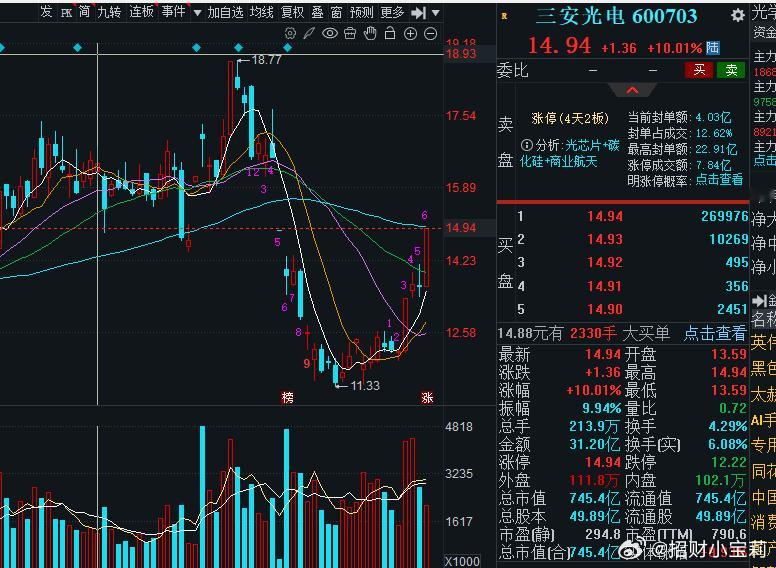Open settings gear beside 三安光电 600703

coord(737,16)
